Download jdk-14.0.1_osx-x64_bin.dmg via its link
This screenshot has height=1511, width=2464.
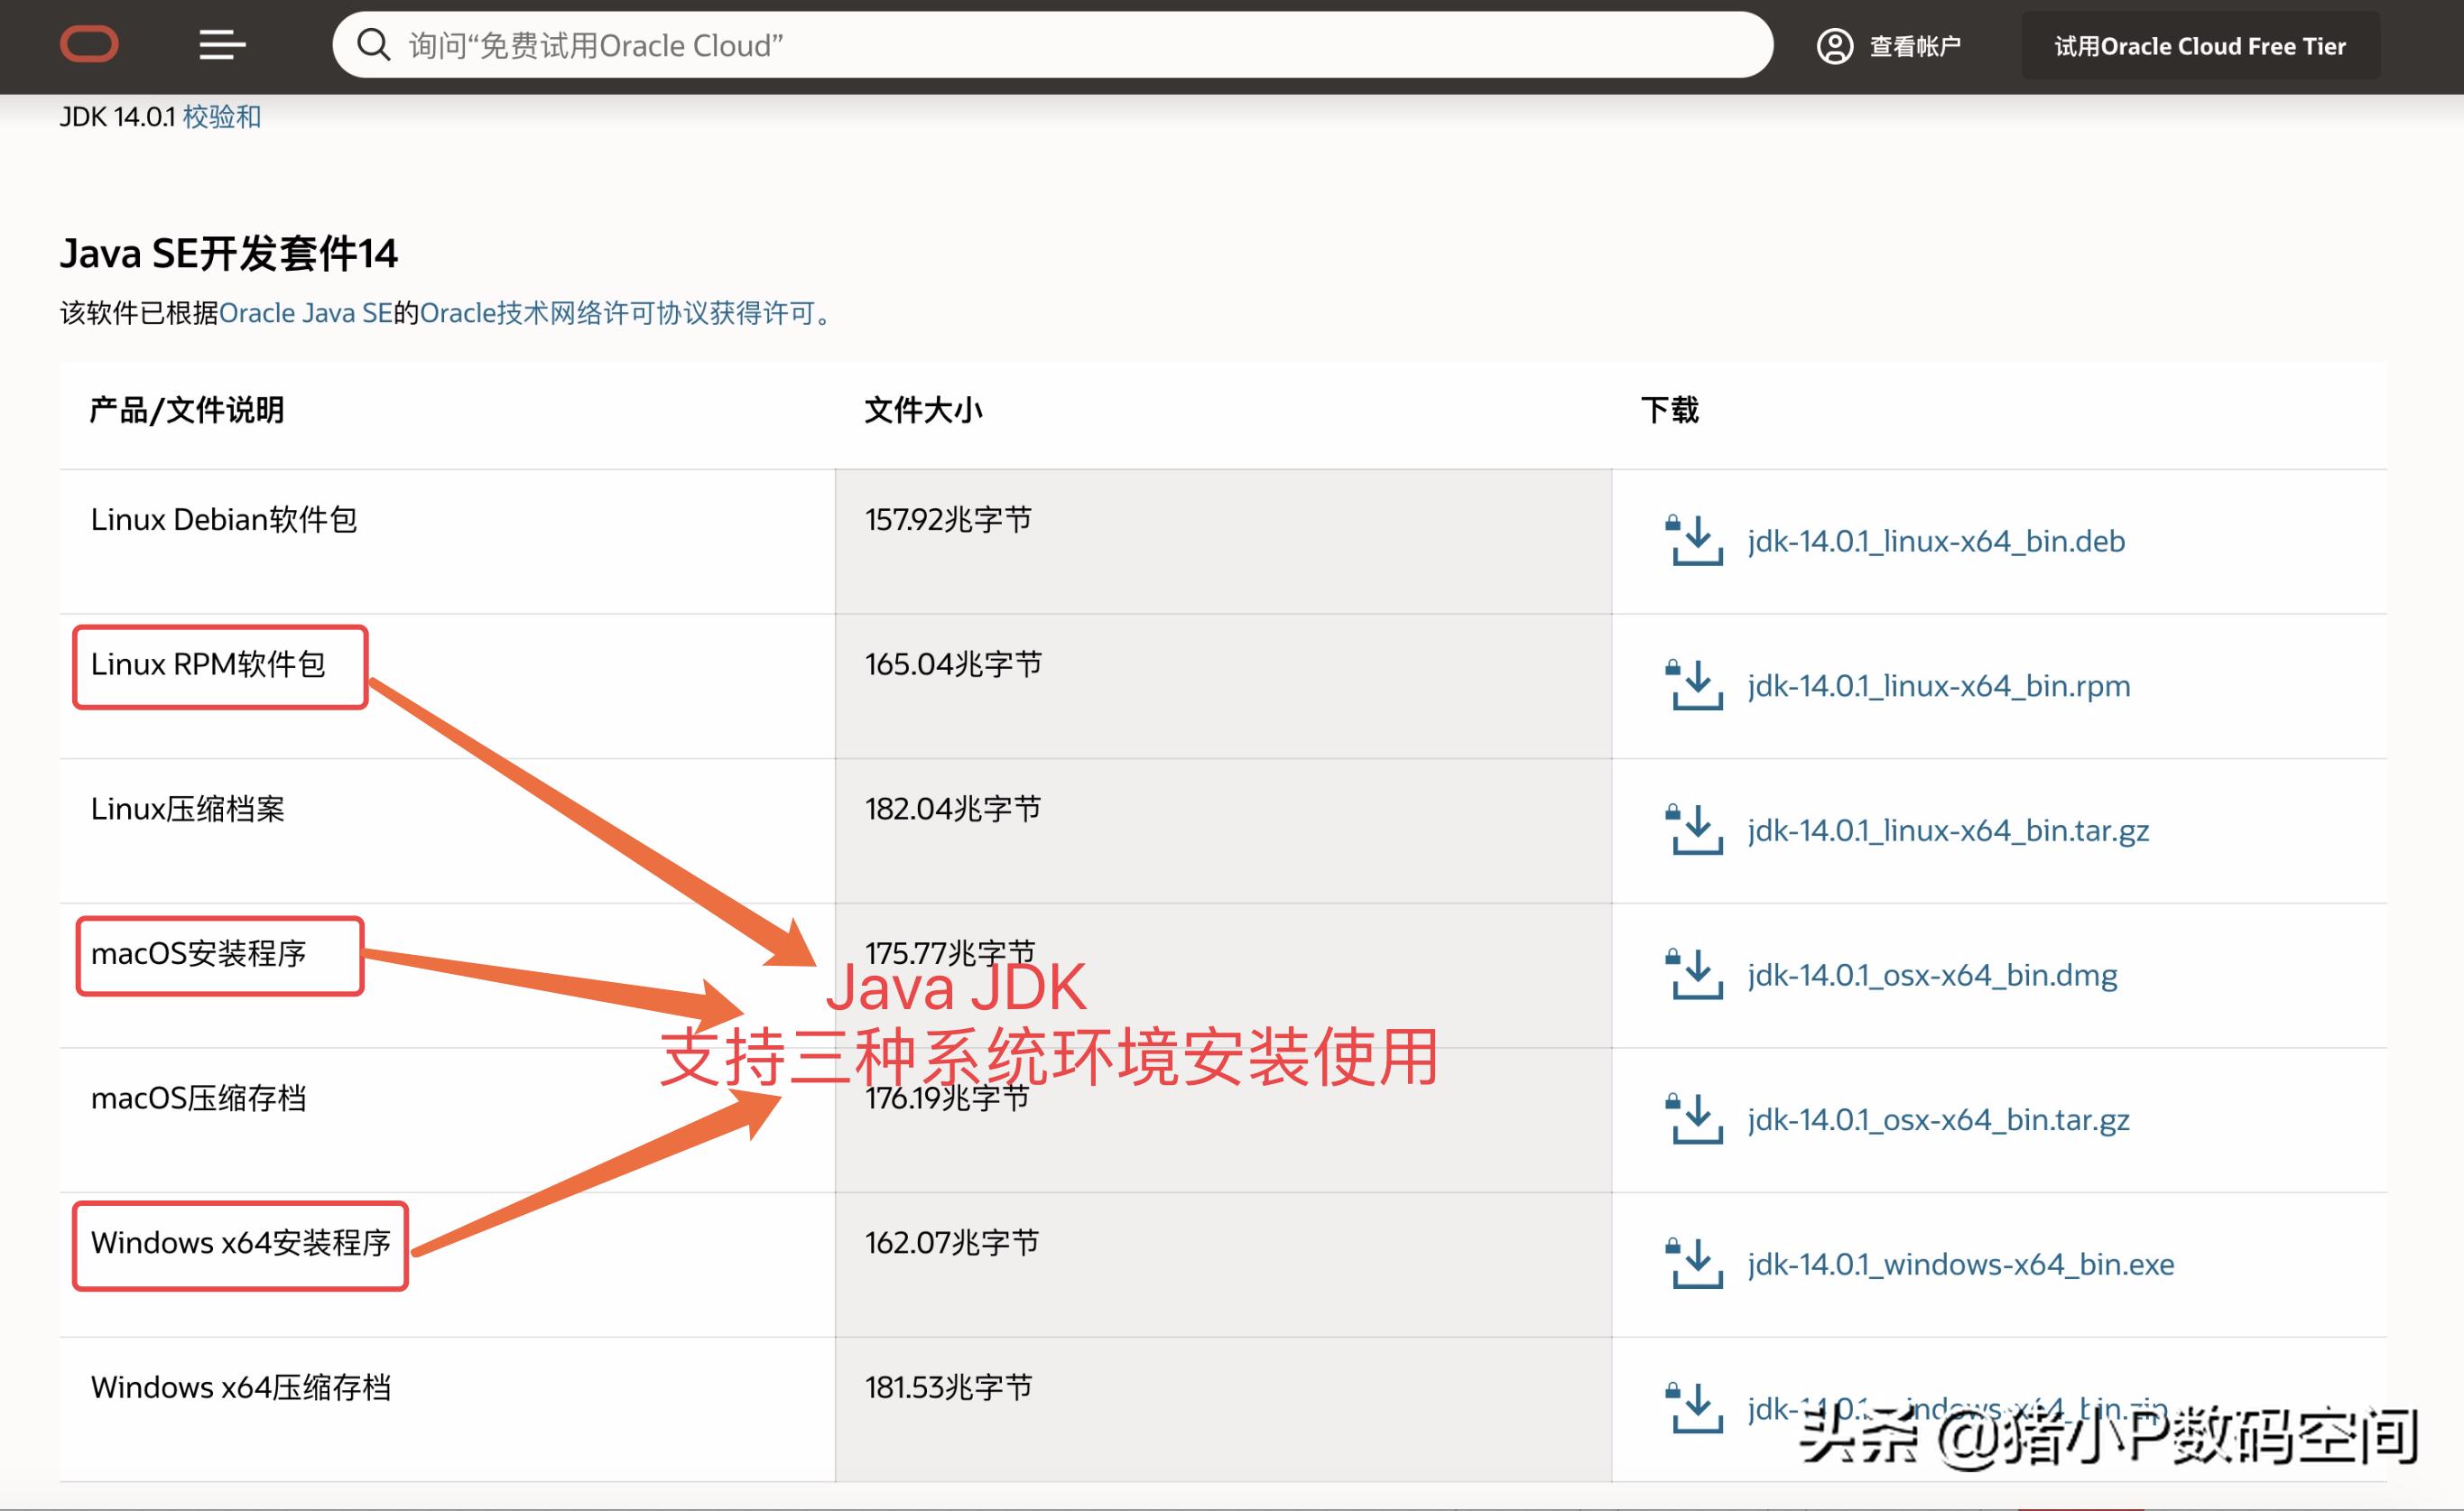[1932, 975]
